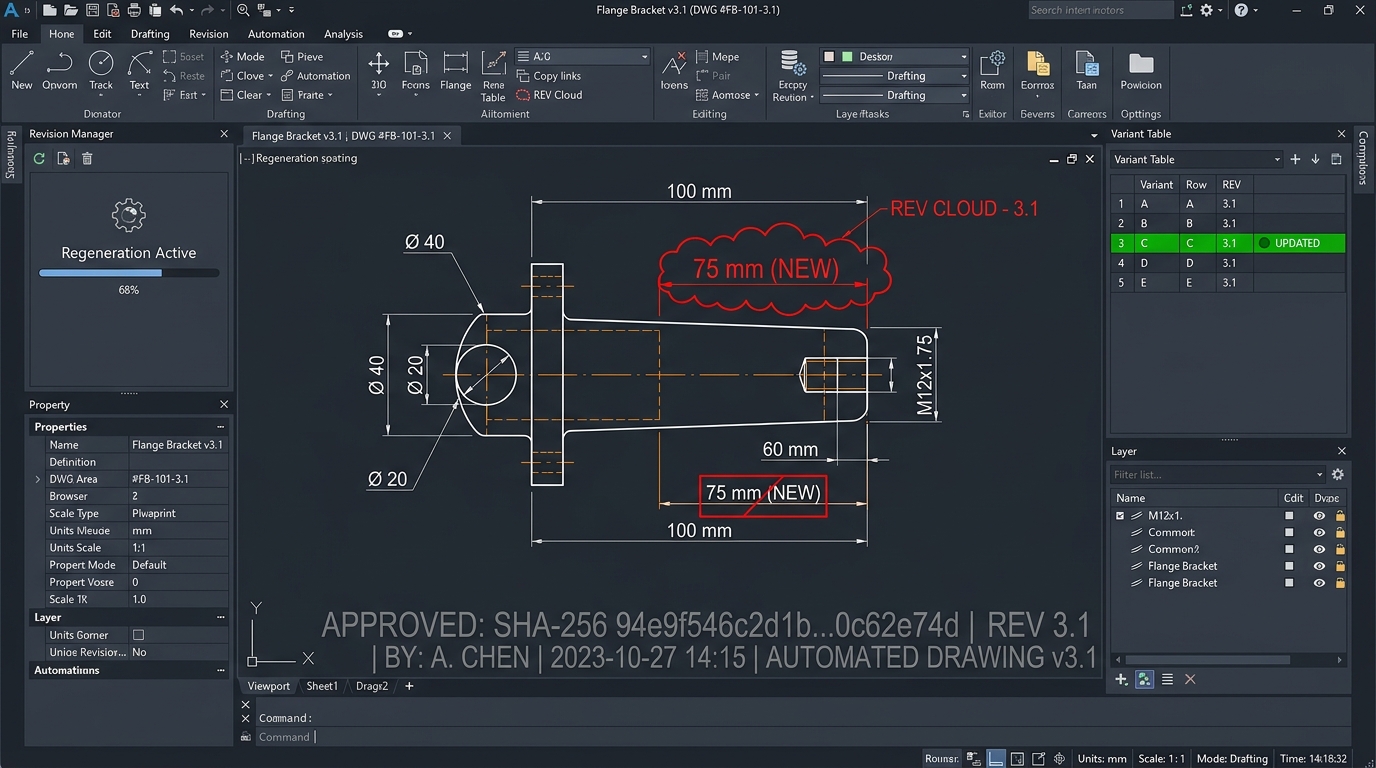The image size is (1376, 768).
Task: Open the Drafting ribbon tab
Action: [150, 34]
